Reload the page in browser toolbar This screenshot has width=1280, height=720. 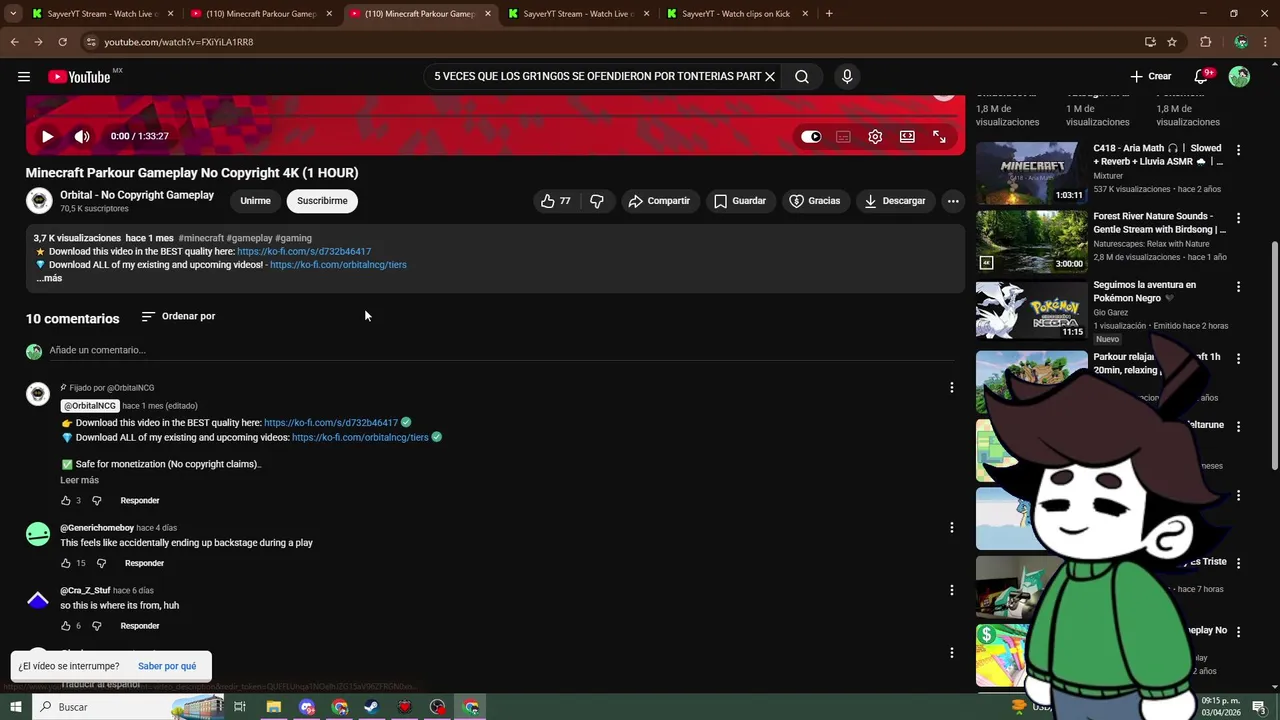click(62, 42)
